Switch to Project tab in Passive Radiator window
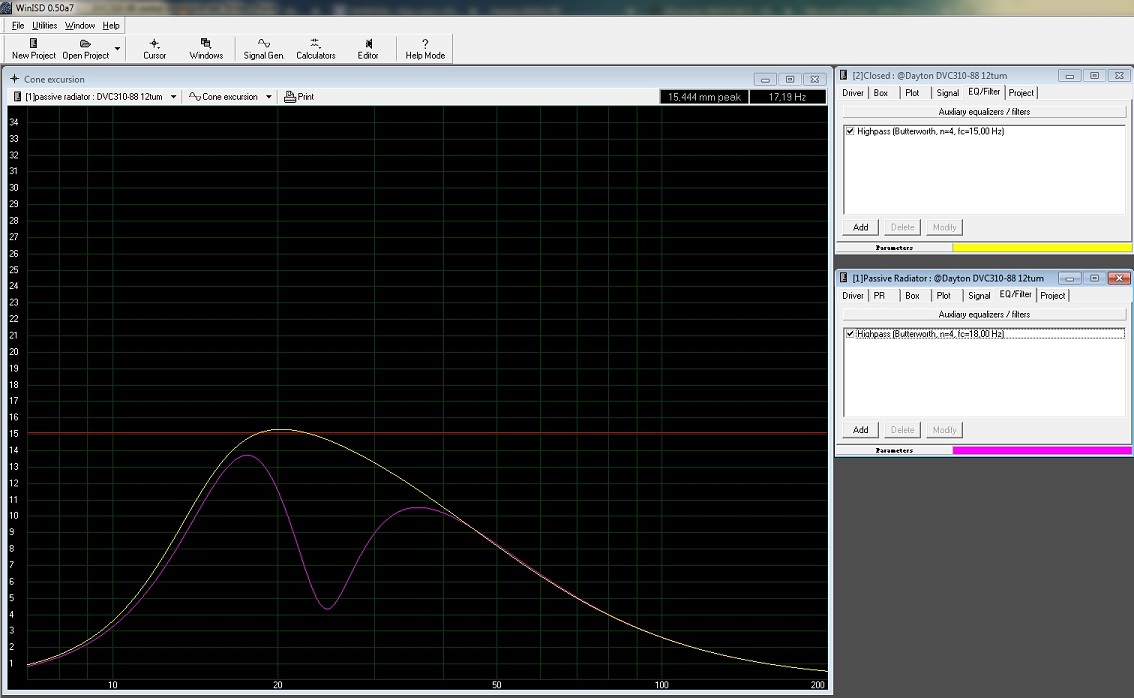The width and height of the screenshot is (1134, 698). point(1053,295)
